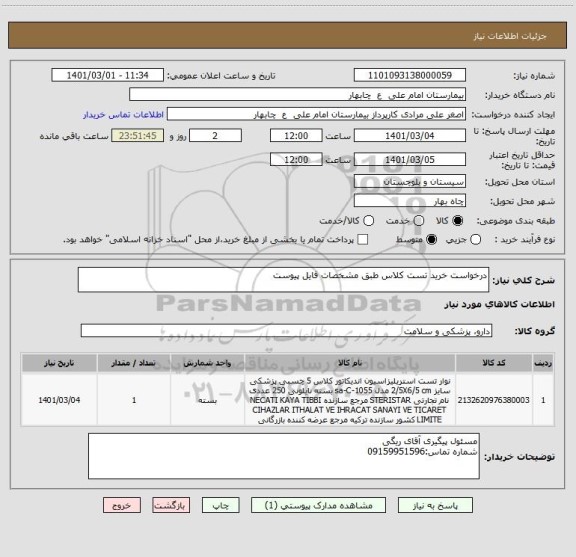Click the نام کالا column header

[350, 363]
